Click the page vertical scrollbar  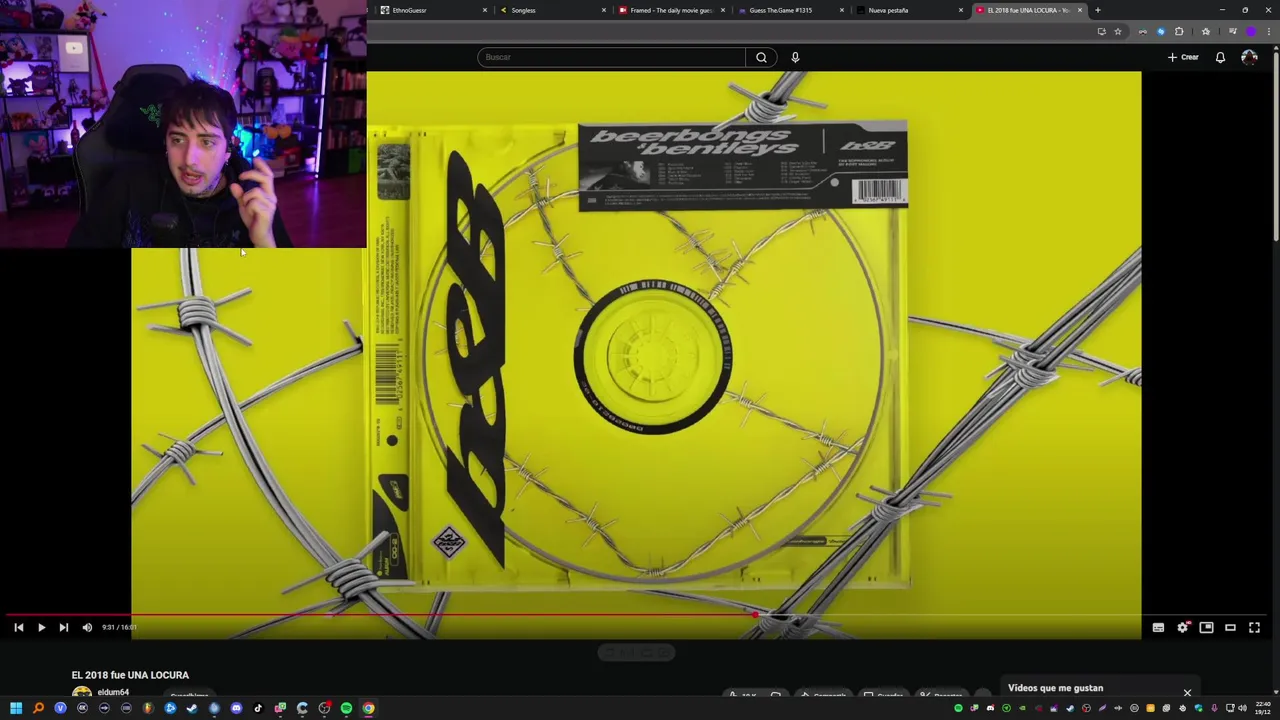(1275, 145)
